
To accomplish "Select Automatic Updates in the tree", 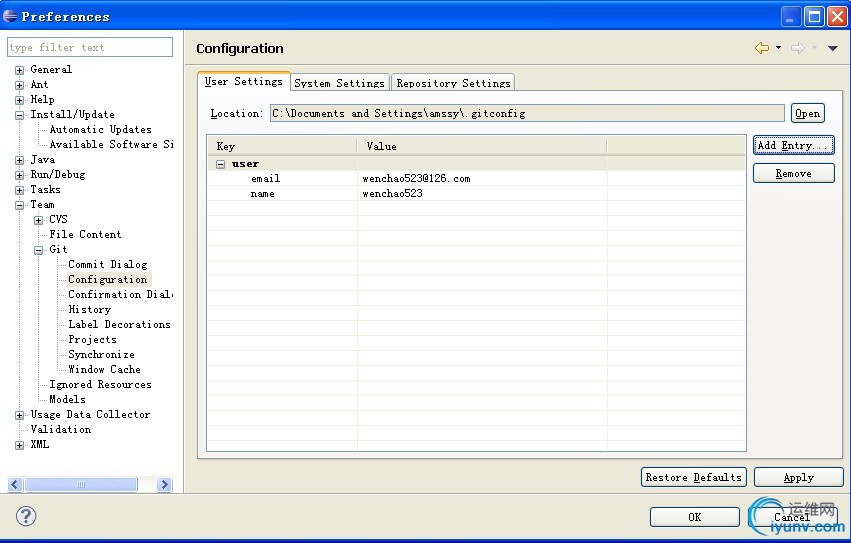I will click(100, 129).
